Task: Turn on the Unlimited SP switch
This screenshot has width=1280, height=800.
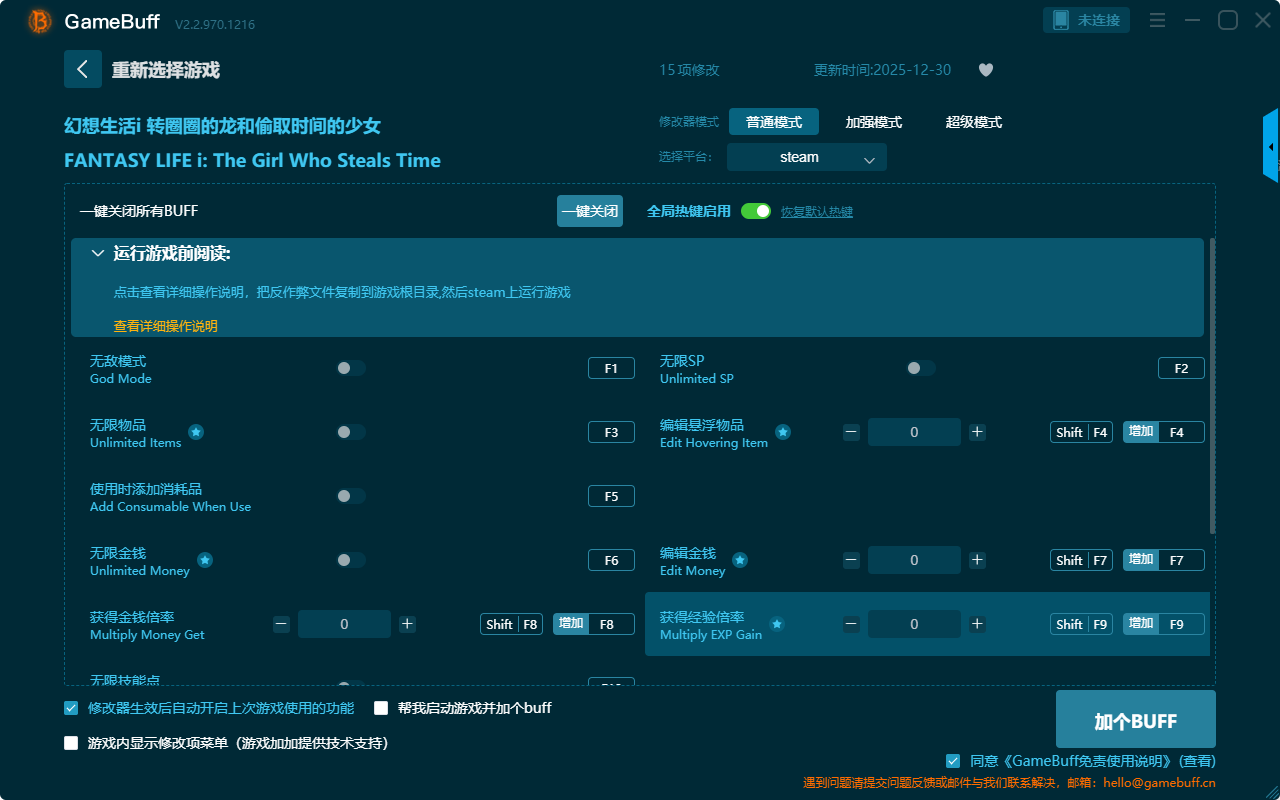Action: 920,368
